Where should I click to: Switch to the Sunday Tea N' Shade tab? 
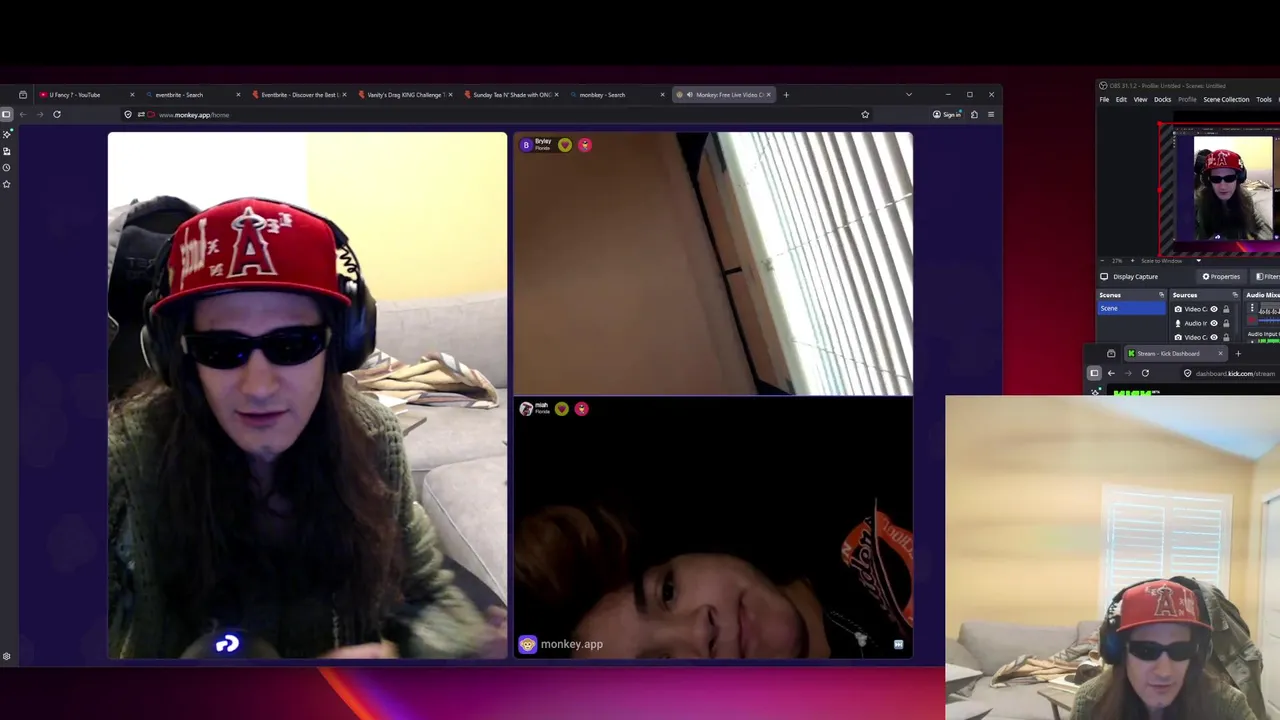coord(511,95)
